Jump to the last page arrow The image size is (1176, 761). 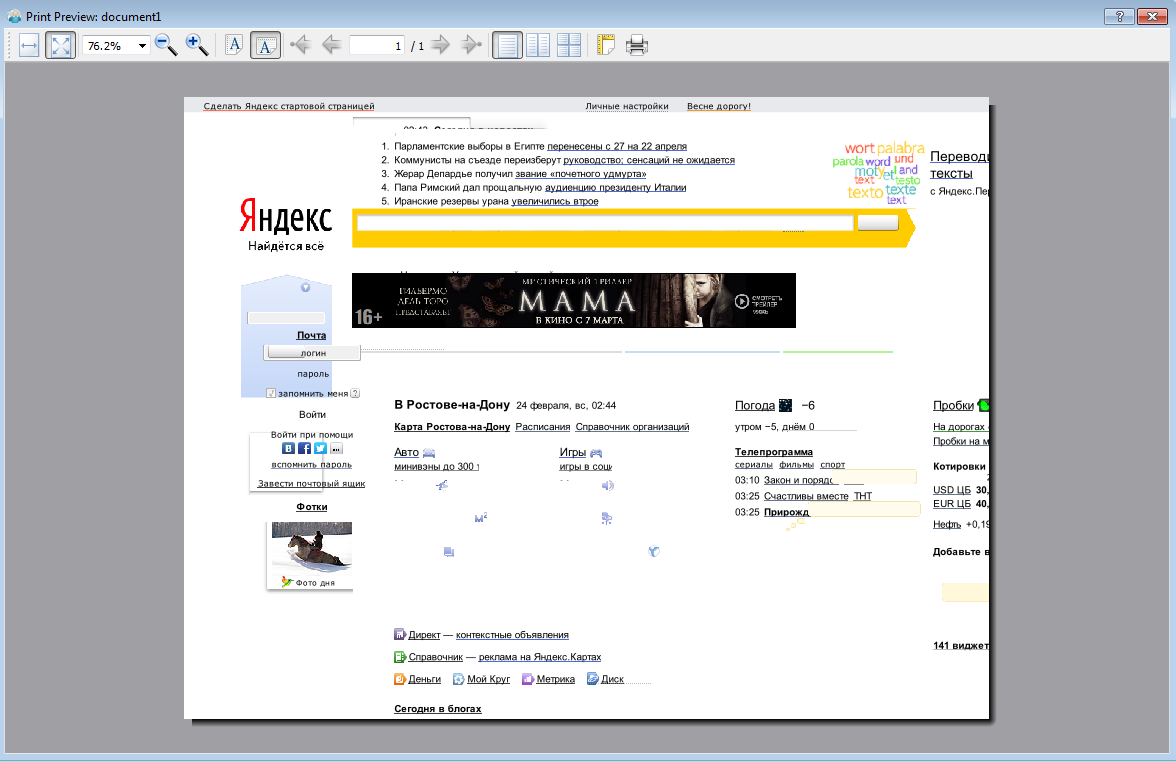point(471,45)
